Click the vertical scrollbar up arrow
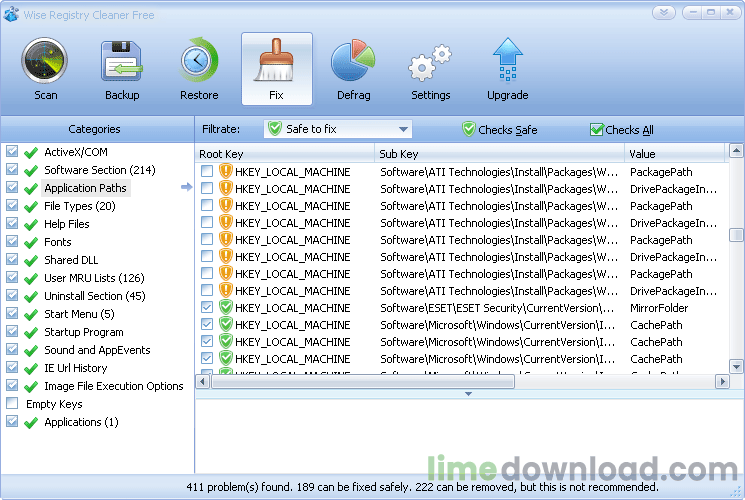The height and width of the screenshot is (500, 745). (736, 151)
